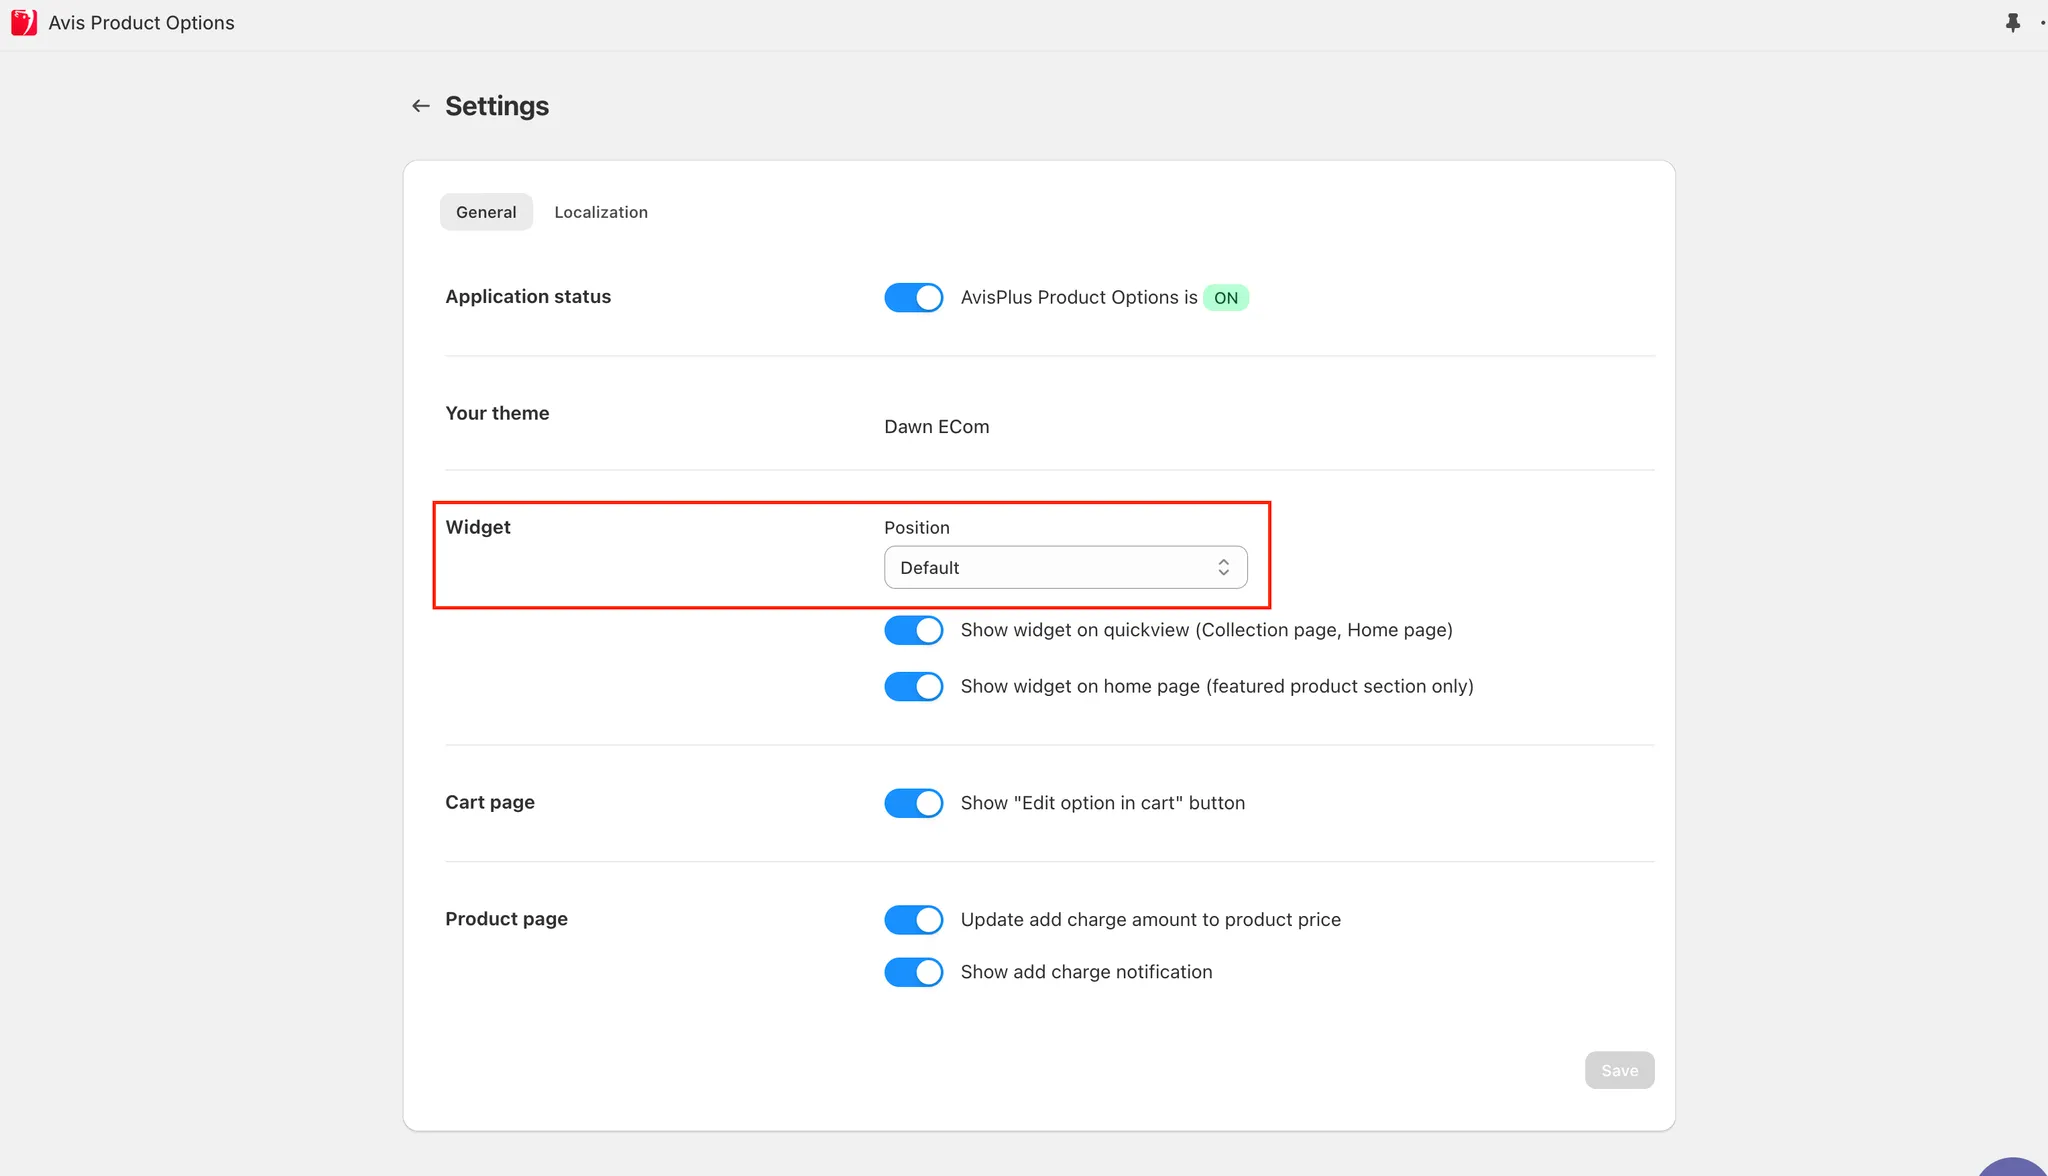This screenshot has width=2048, height=1176.
Task: Disable Show widget on quickview toggle
Action: (x=913, y=630)
